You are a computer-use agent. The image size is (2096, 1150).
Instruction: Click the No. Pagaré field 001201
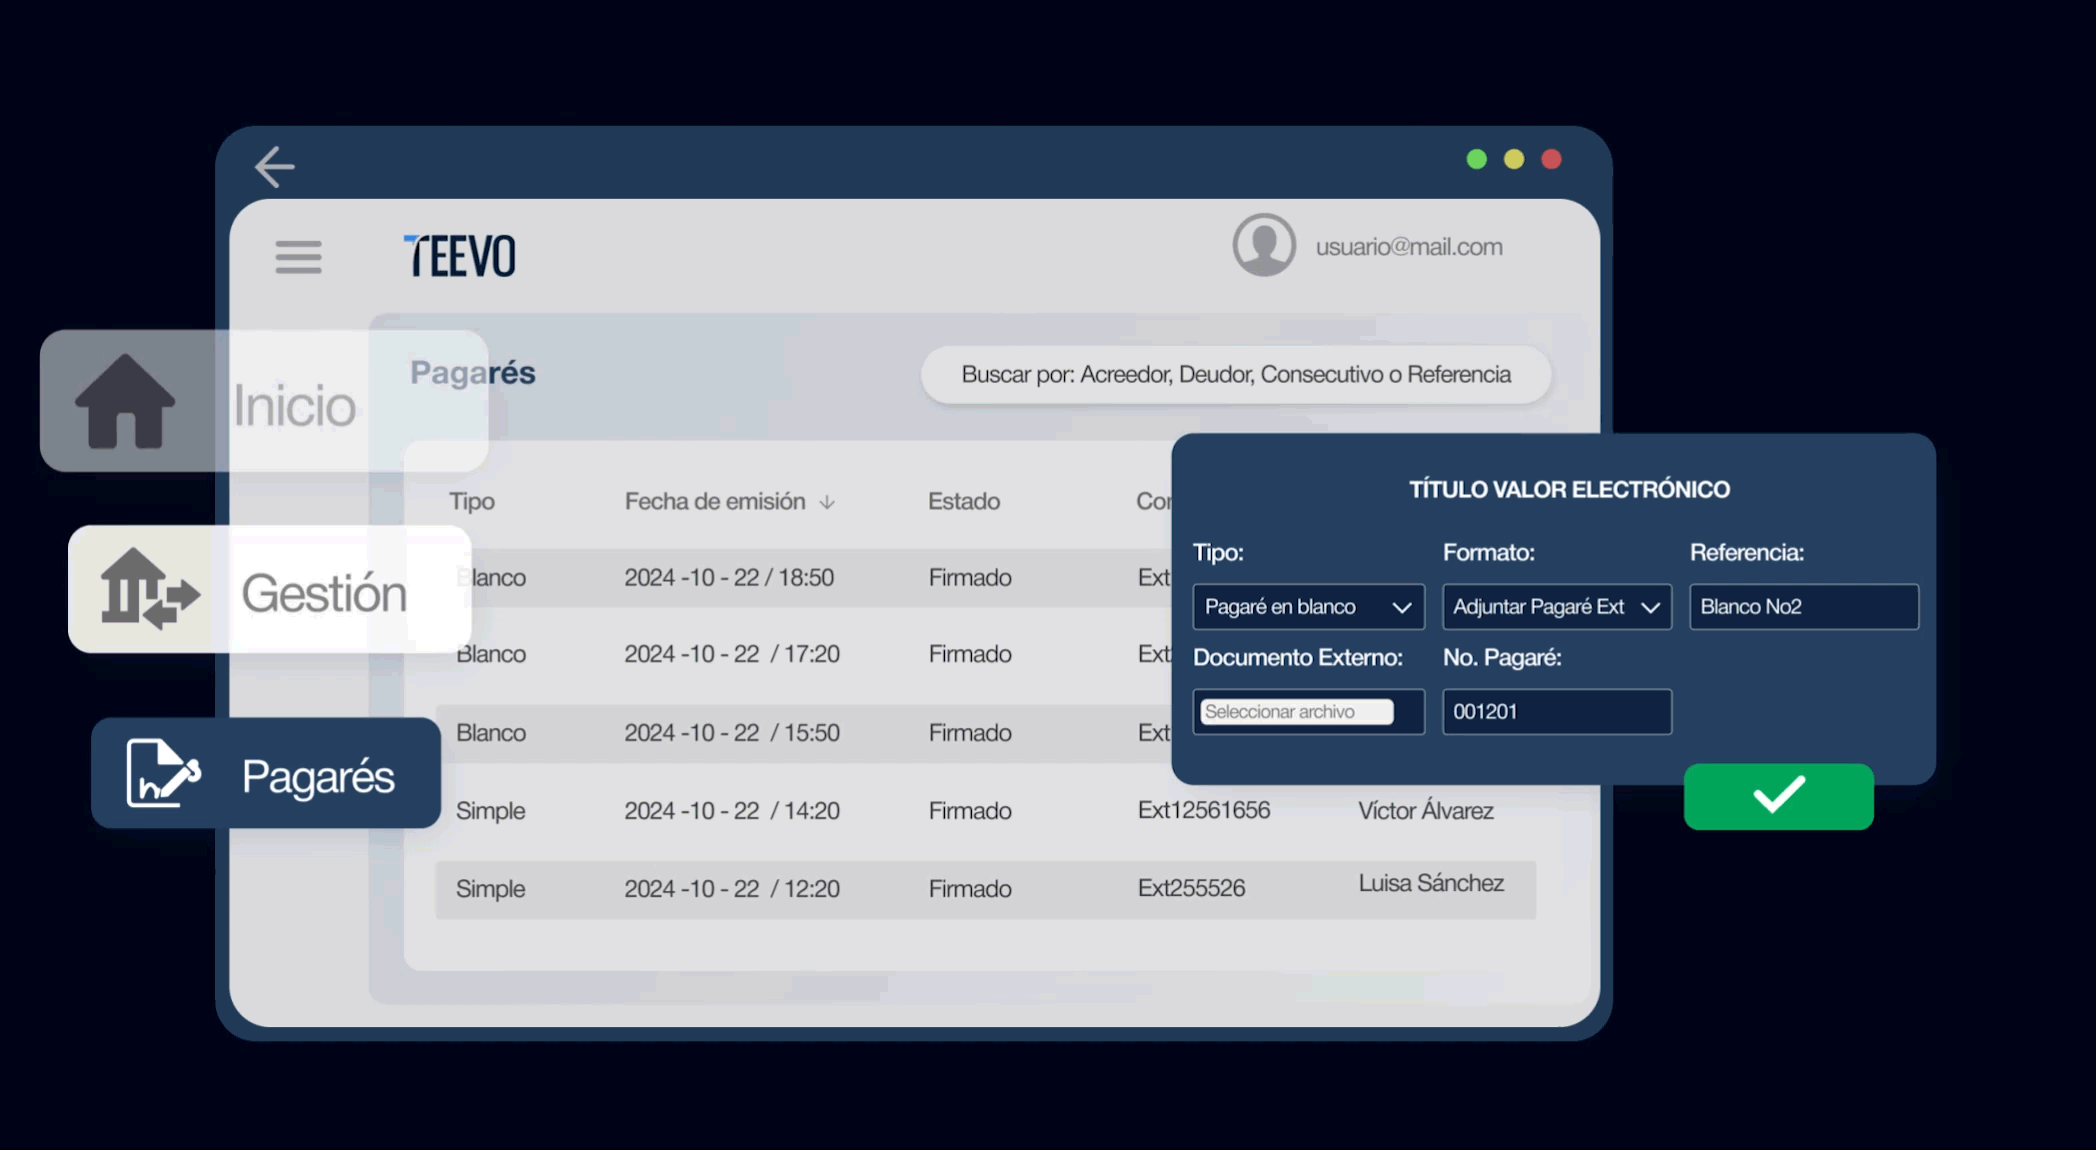(1556, 712)
